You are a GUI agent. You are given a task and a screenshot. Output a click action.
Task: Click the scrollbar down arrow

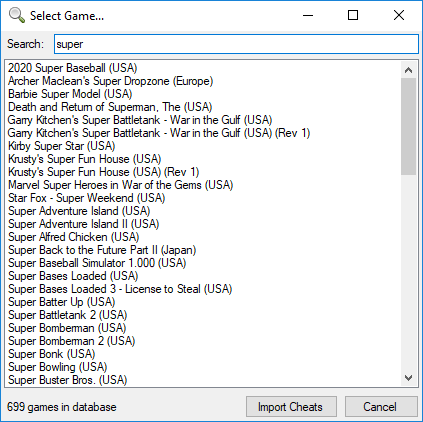pyautogui.click(x=408, y=378)
